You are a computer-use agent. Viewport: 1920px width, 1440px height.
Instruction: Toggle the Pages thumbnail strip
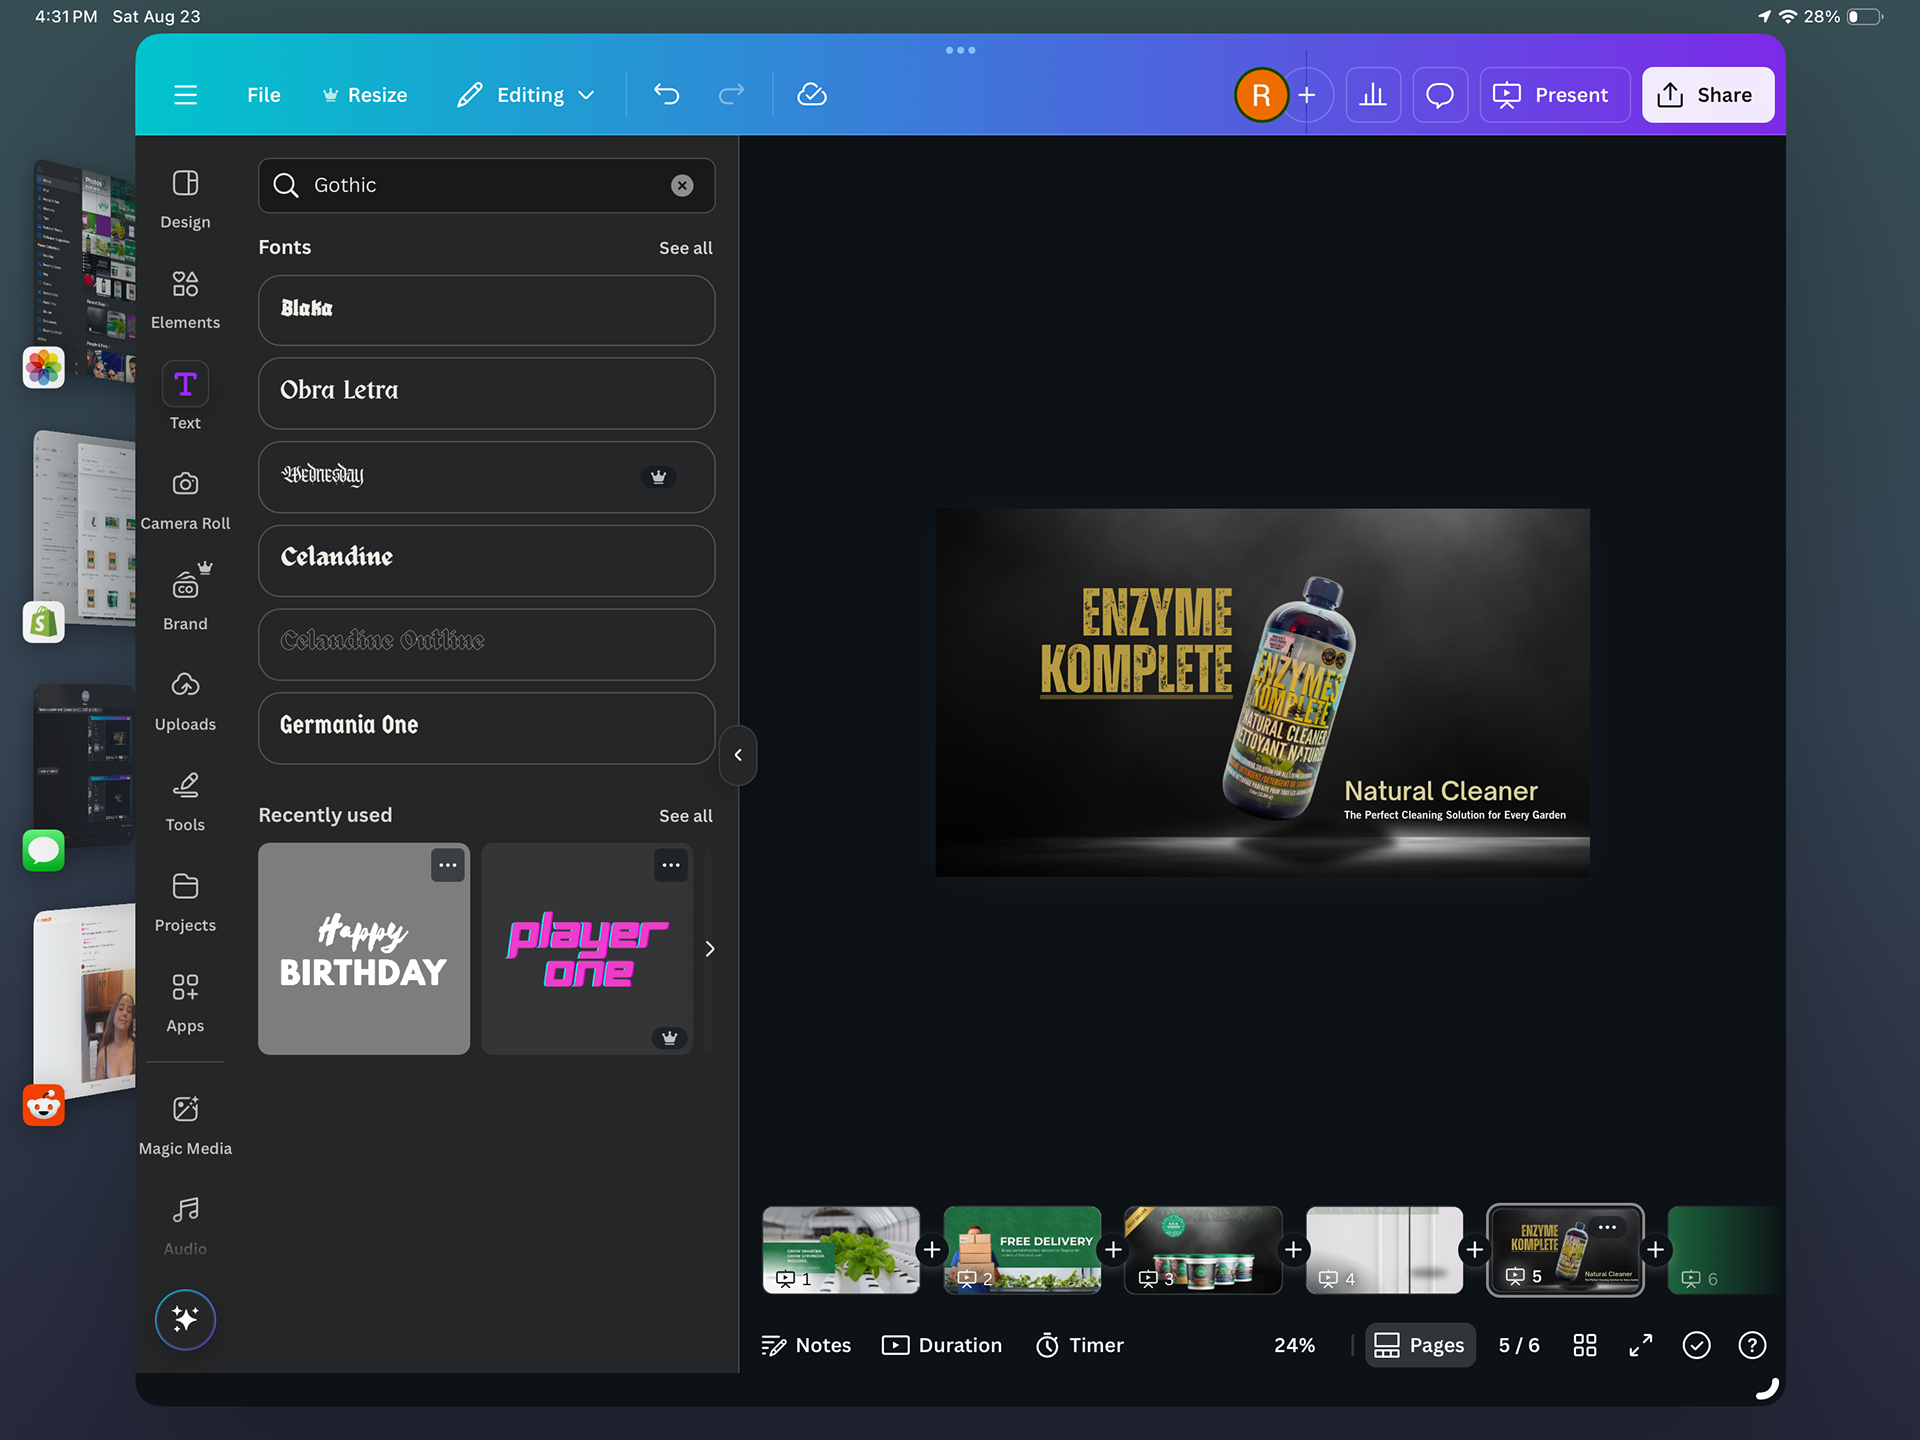[1420, 1345]
